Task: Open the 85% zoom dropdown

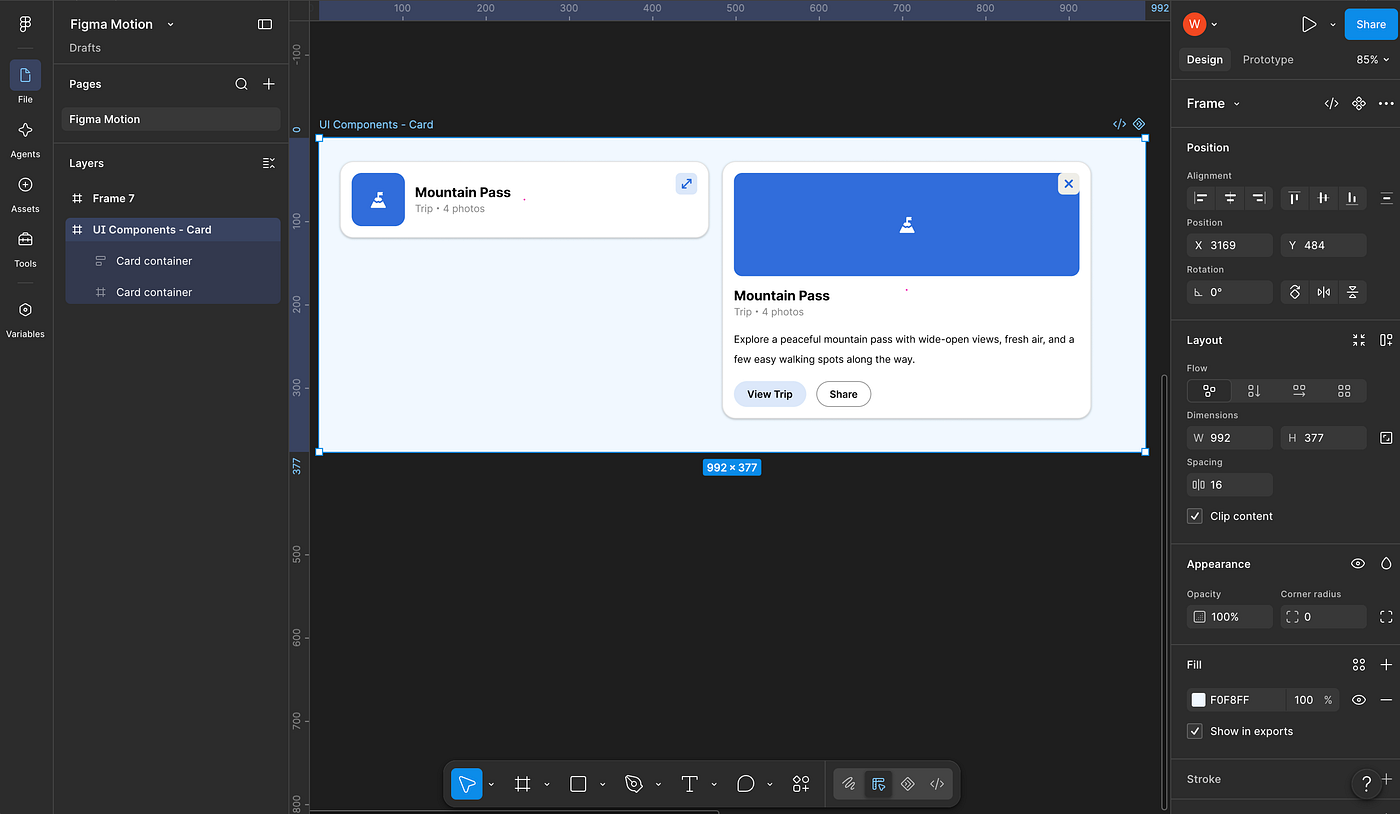Action: coord(1373,60)
